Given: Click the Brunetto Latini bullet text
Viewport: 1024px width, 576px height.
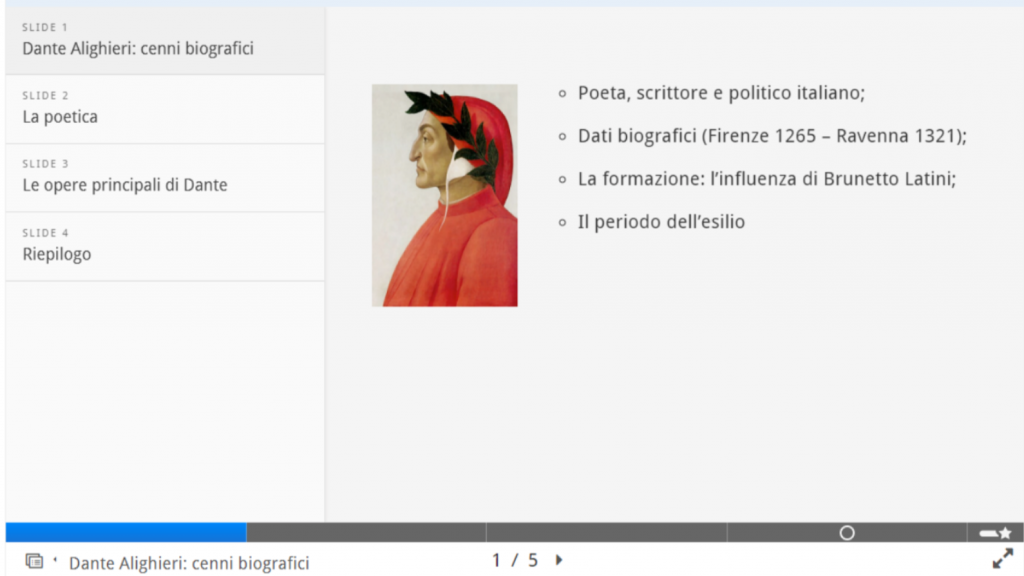Looking at the screenshot, I should (767, 179).
